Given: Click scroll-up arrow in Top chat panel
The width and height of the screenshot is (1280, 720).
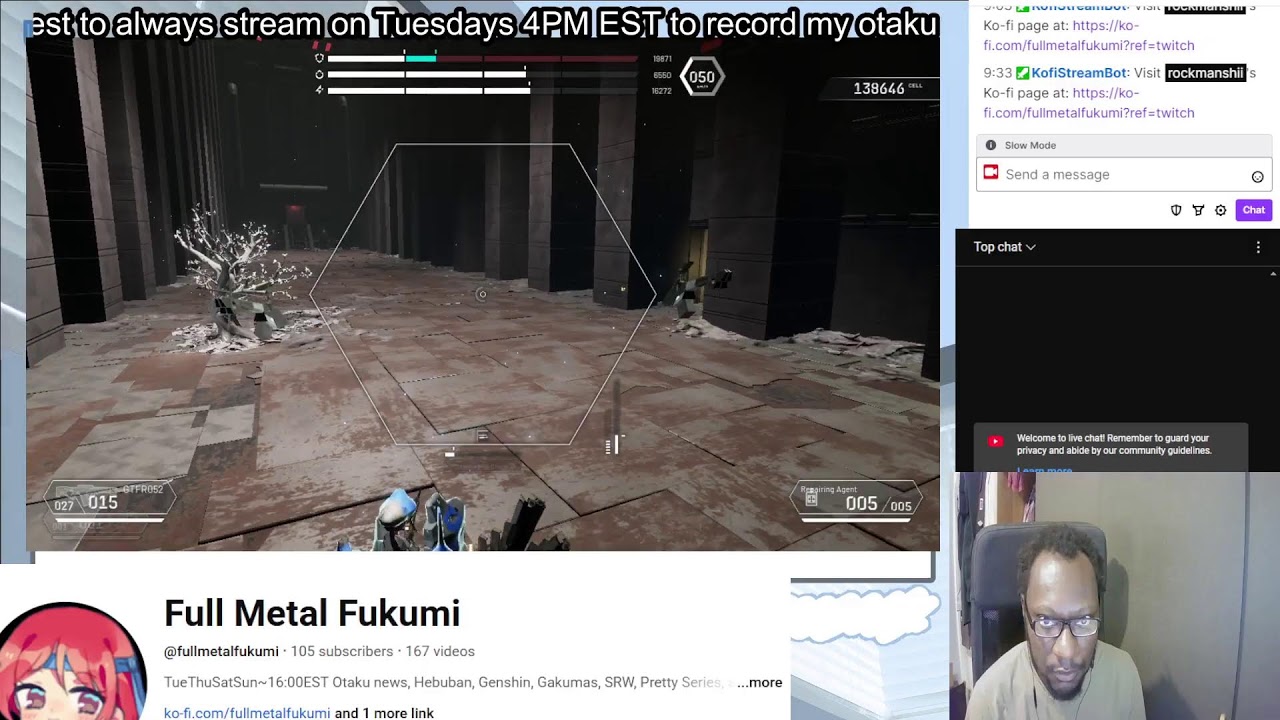Looking at the screenshot, I should click(x=1273, y=273).
